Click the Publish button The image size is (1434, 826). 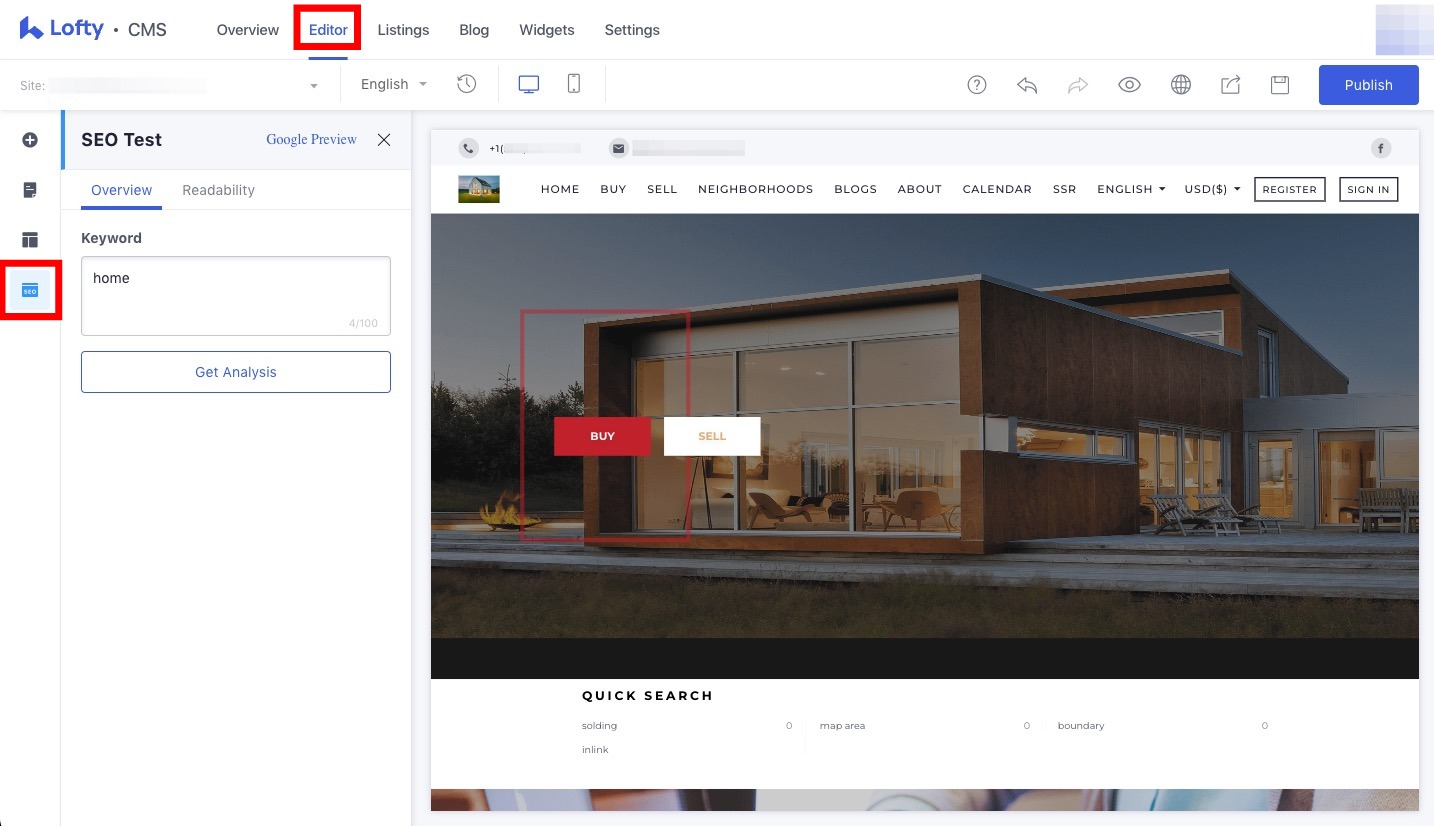point(1369,85)
